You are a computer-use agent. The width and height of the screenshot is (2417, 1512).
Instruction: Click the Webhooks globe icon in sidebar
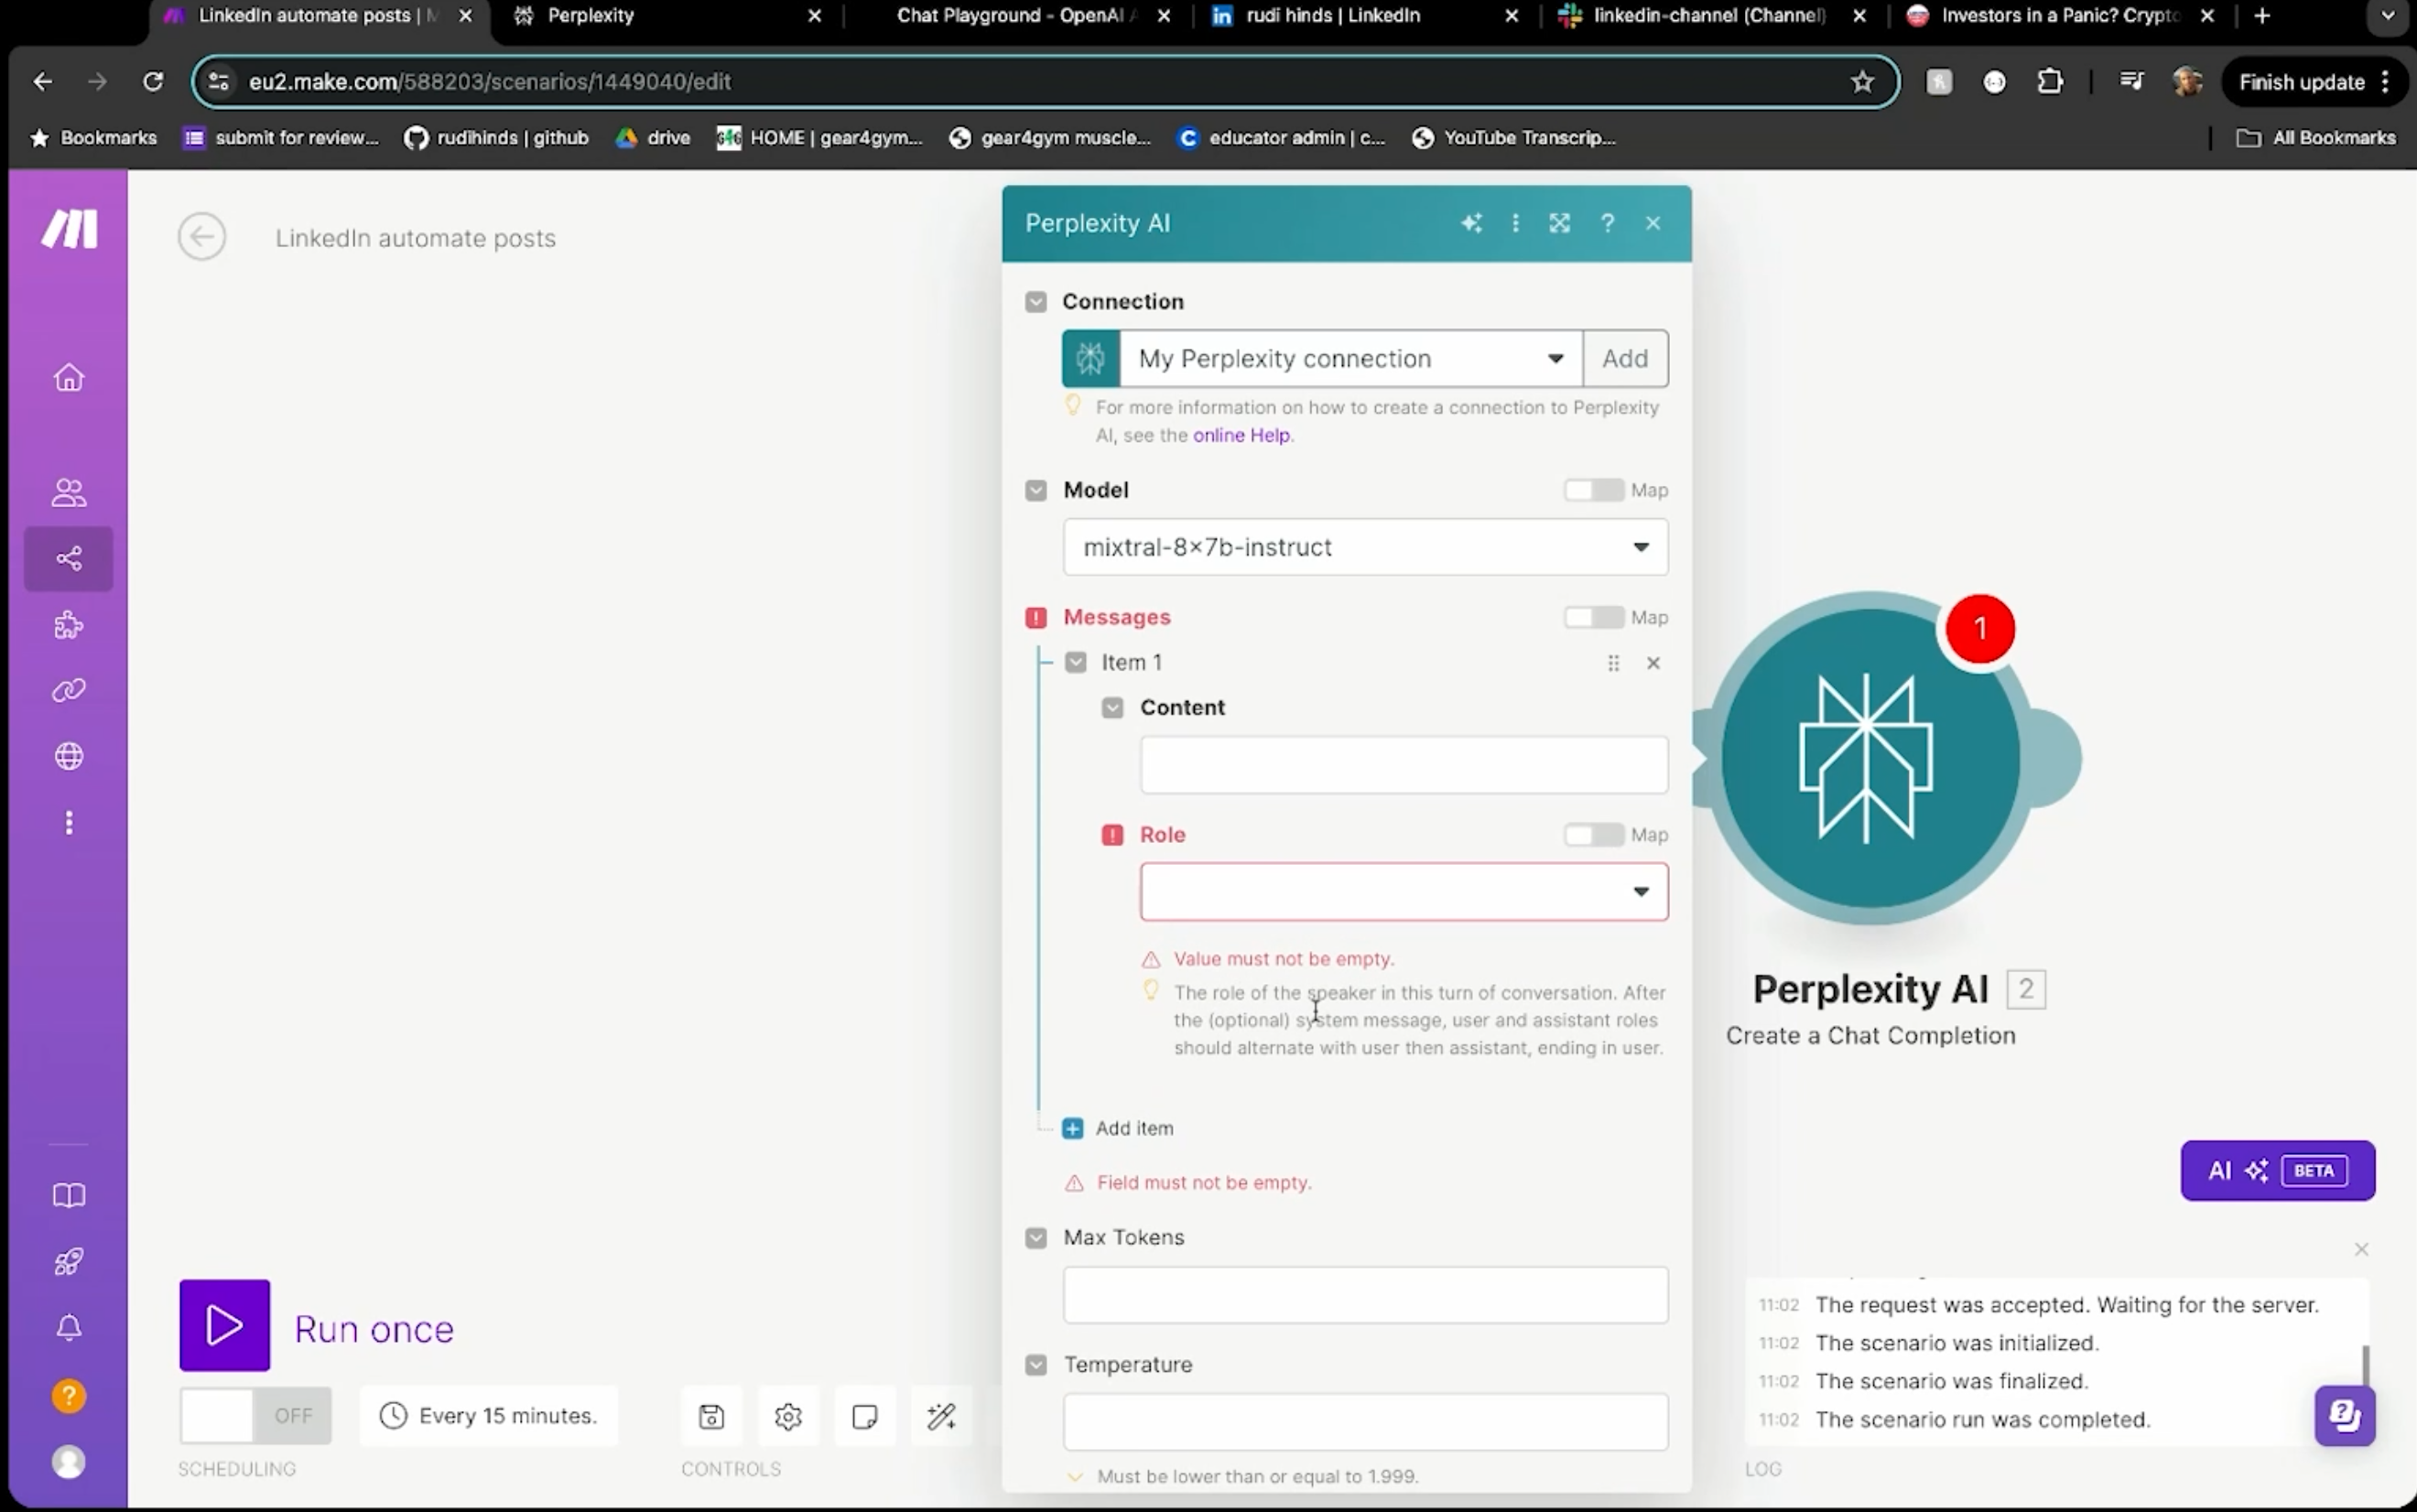tap(68, 756)
